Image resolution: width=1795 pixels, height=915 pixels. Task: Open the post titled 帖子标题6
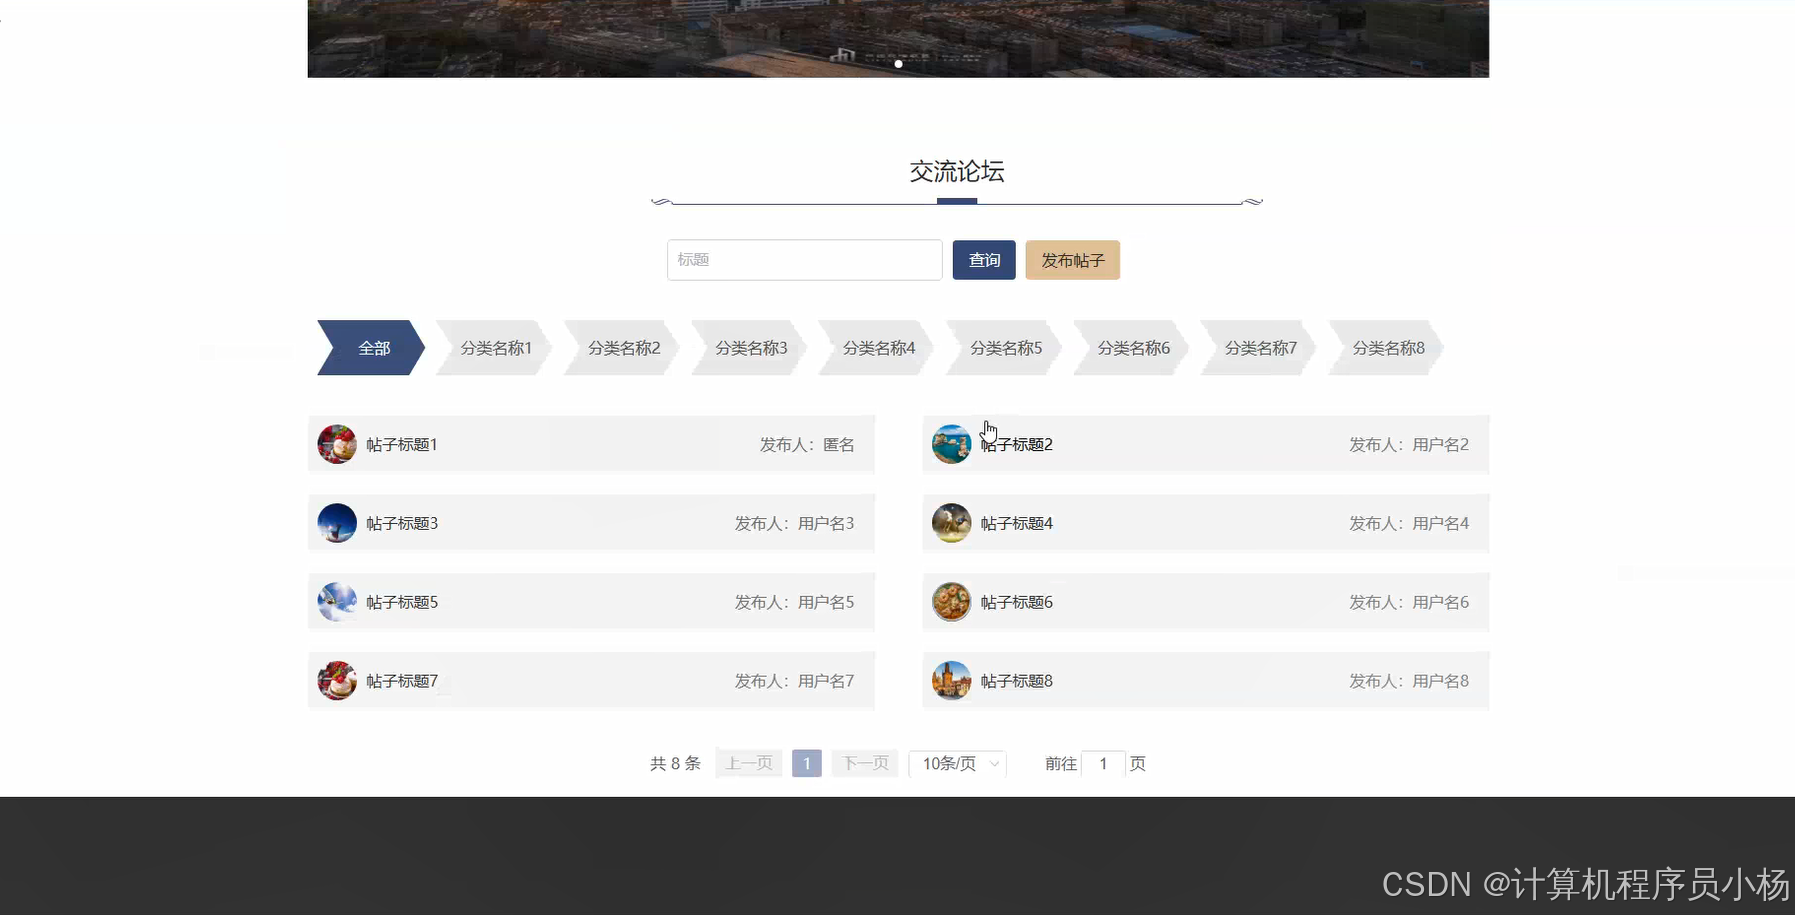click(x=1017, y=603)
